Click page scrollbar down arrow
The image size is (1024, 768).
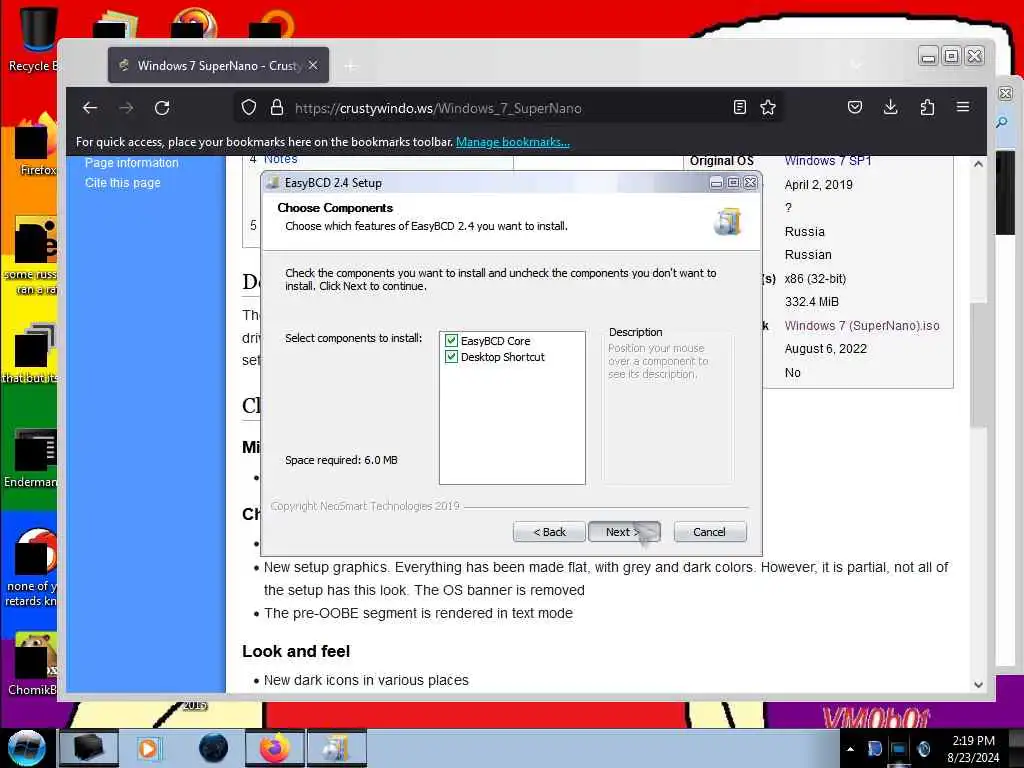pyautogui.click(x=978, y=684)
